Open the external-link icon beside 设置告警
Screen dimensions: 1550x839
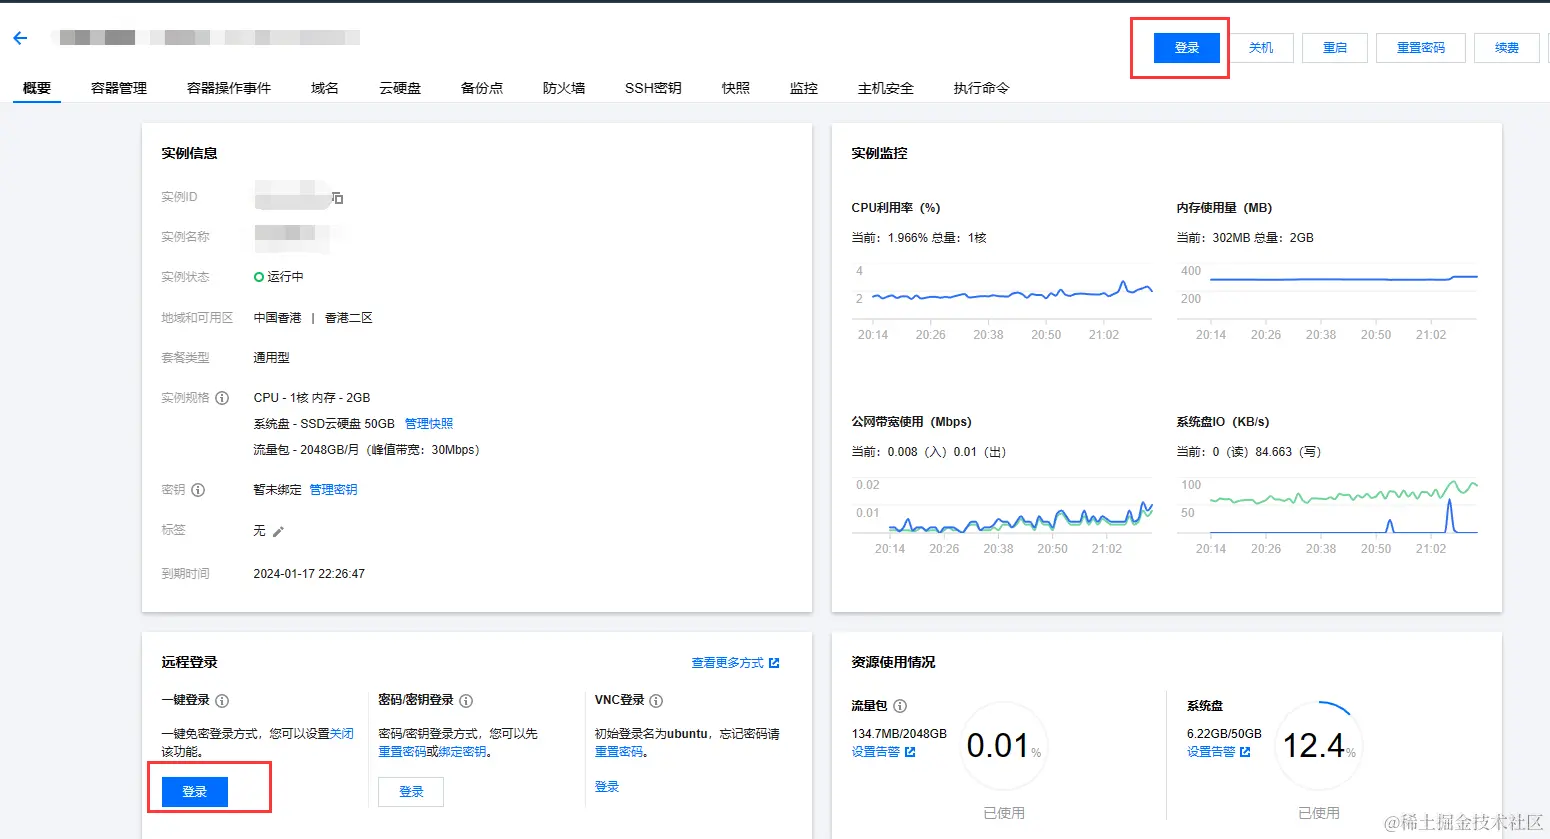(x=908, y=752)
